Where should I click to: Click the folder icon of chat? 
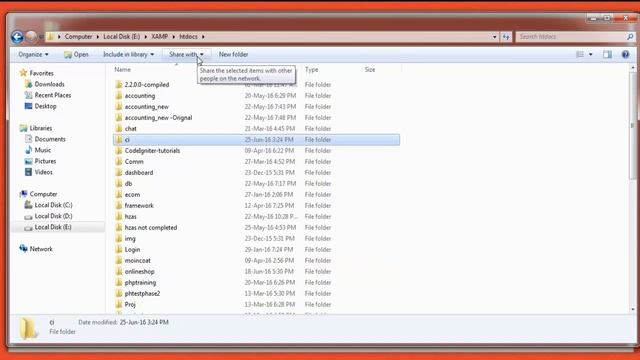click(x=119, y=129)
